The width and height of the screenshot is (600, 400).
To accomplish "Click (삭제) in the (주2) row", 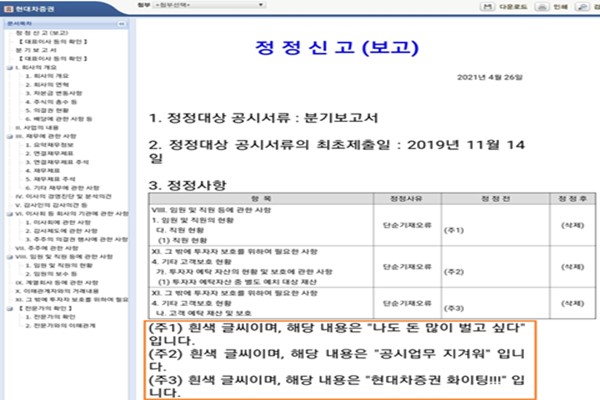I will [x=572, y=267].
